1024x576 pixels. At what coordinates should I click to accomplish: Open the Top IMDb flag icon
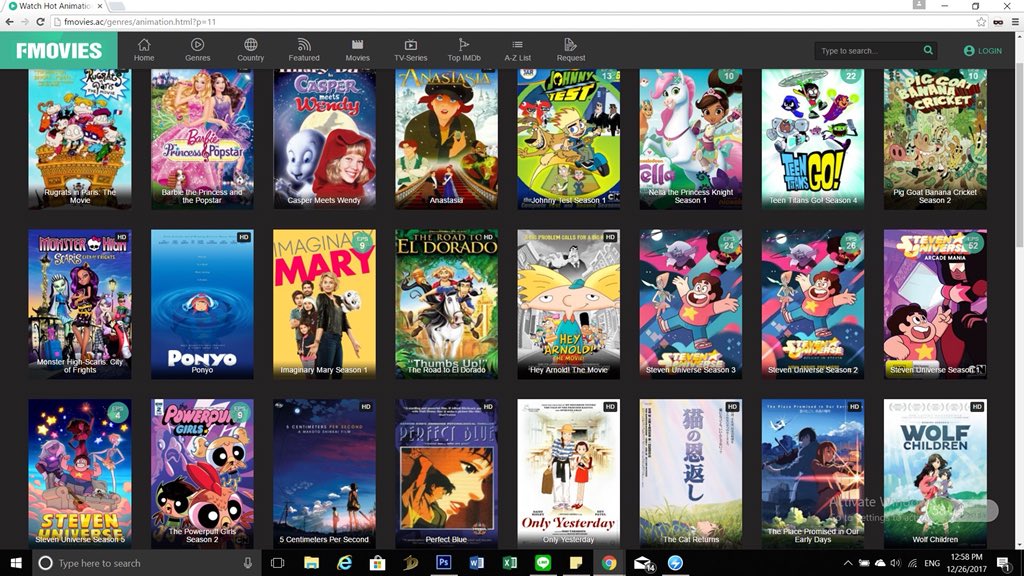tap(464, 44)
